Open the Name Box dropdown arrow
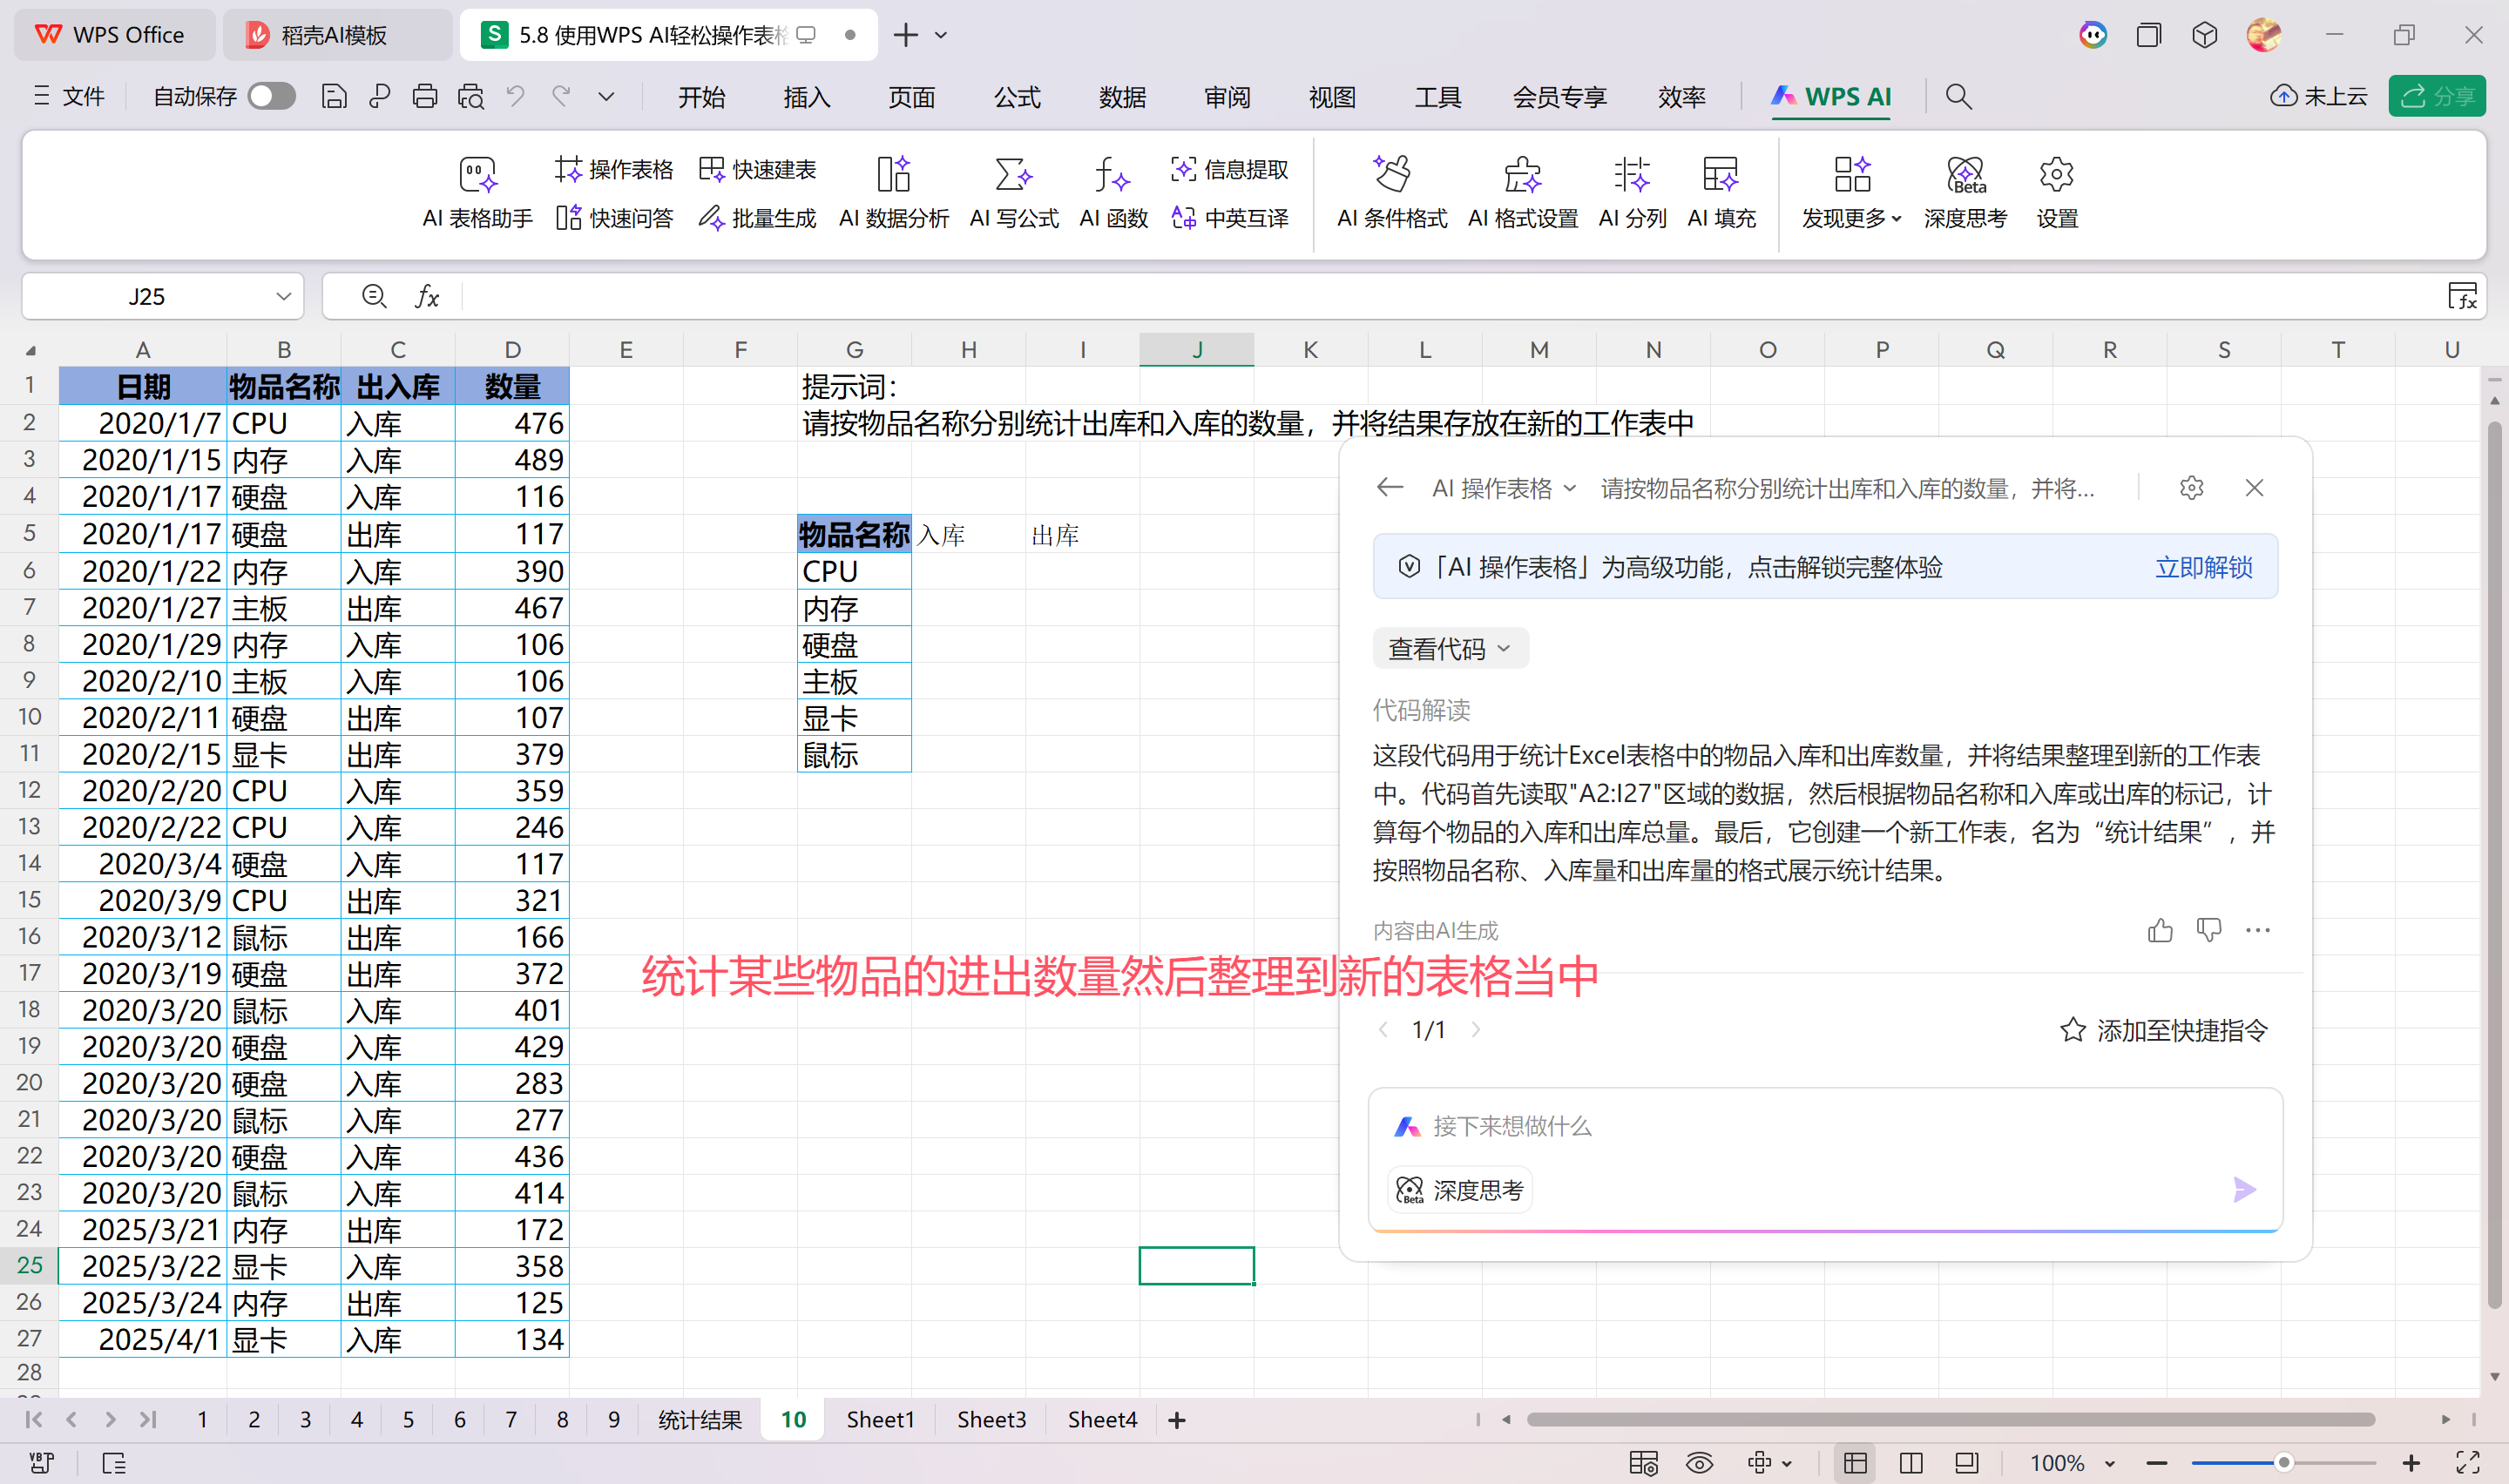Image resolution: width=2509 pixels, height=1484 pixels. tap(283, 296)
